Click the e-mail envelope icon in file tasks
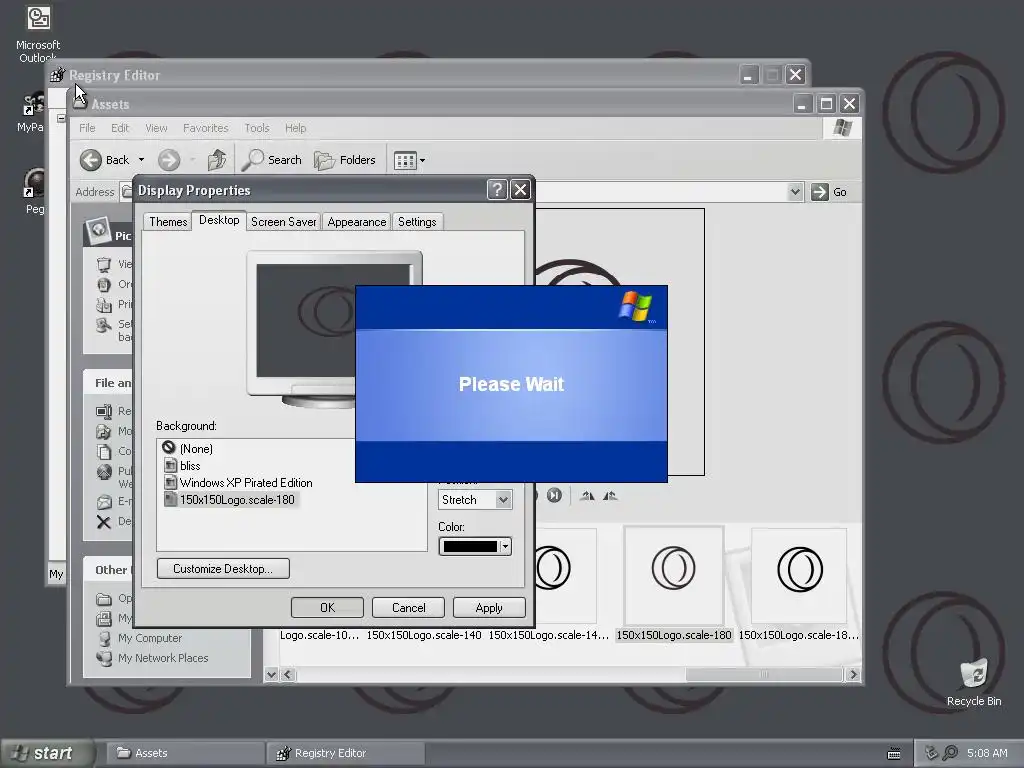Image resolution: width=1024 pixels, height=768 pixels. click(x=104, y=502)
